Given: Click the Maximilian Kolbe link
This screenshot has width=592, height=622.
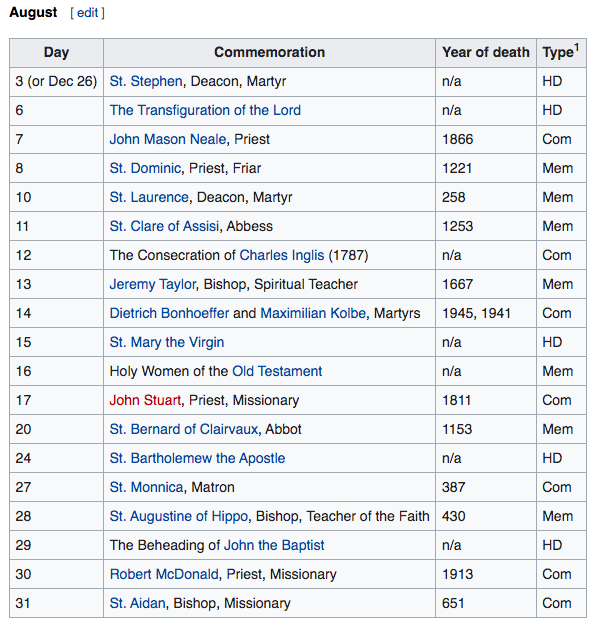Looking at the screenshot, I should [313, 313].
